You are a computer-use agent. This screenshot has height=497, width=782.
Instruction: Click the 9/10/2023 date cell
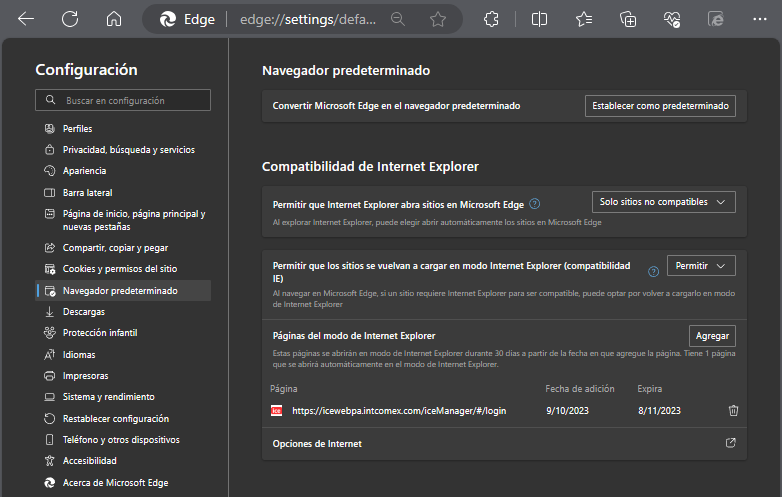tap(567, 411)
